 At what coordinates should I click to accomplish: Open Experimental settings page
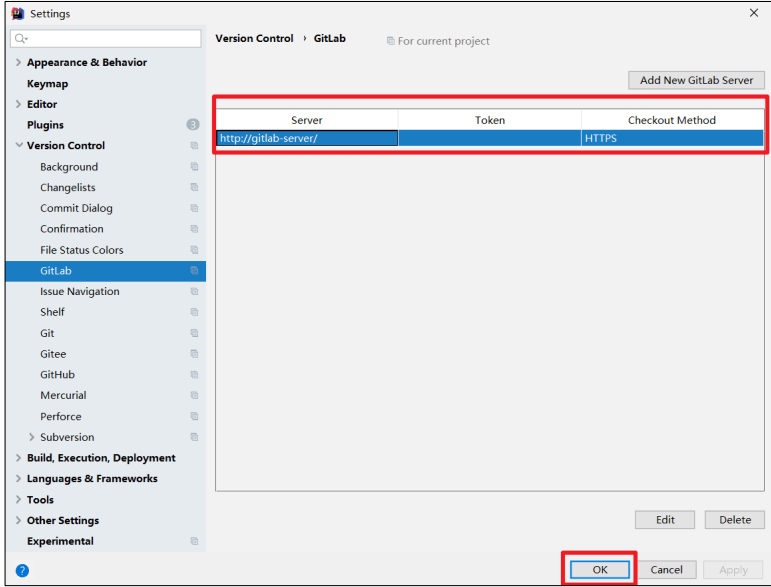(60, 541)
